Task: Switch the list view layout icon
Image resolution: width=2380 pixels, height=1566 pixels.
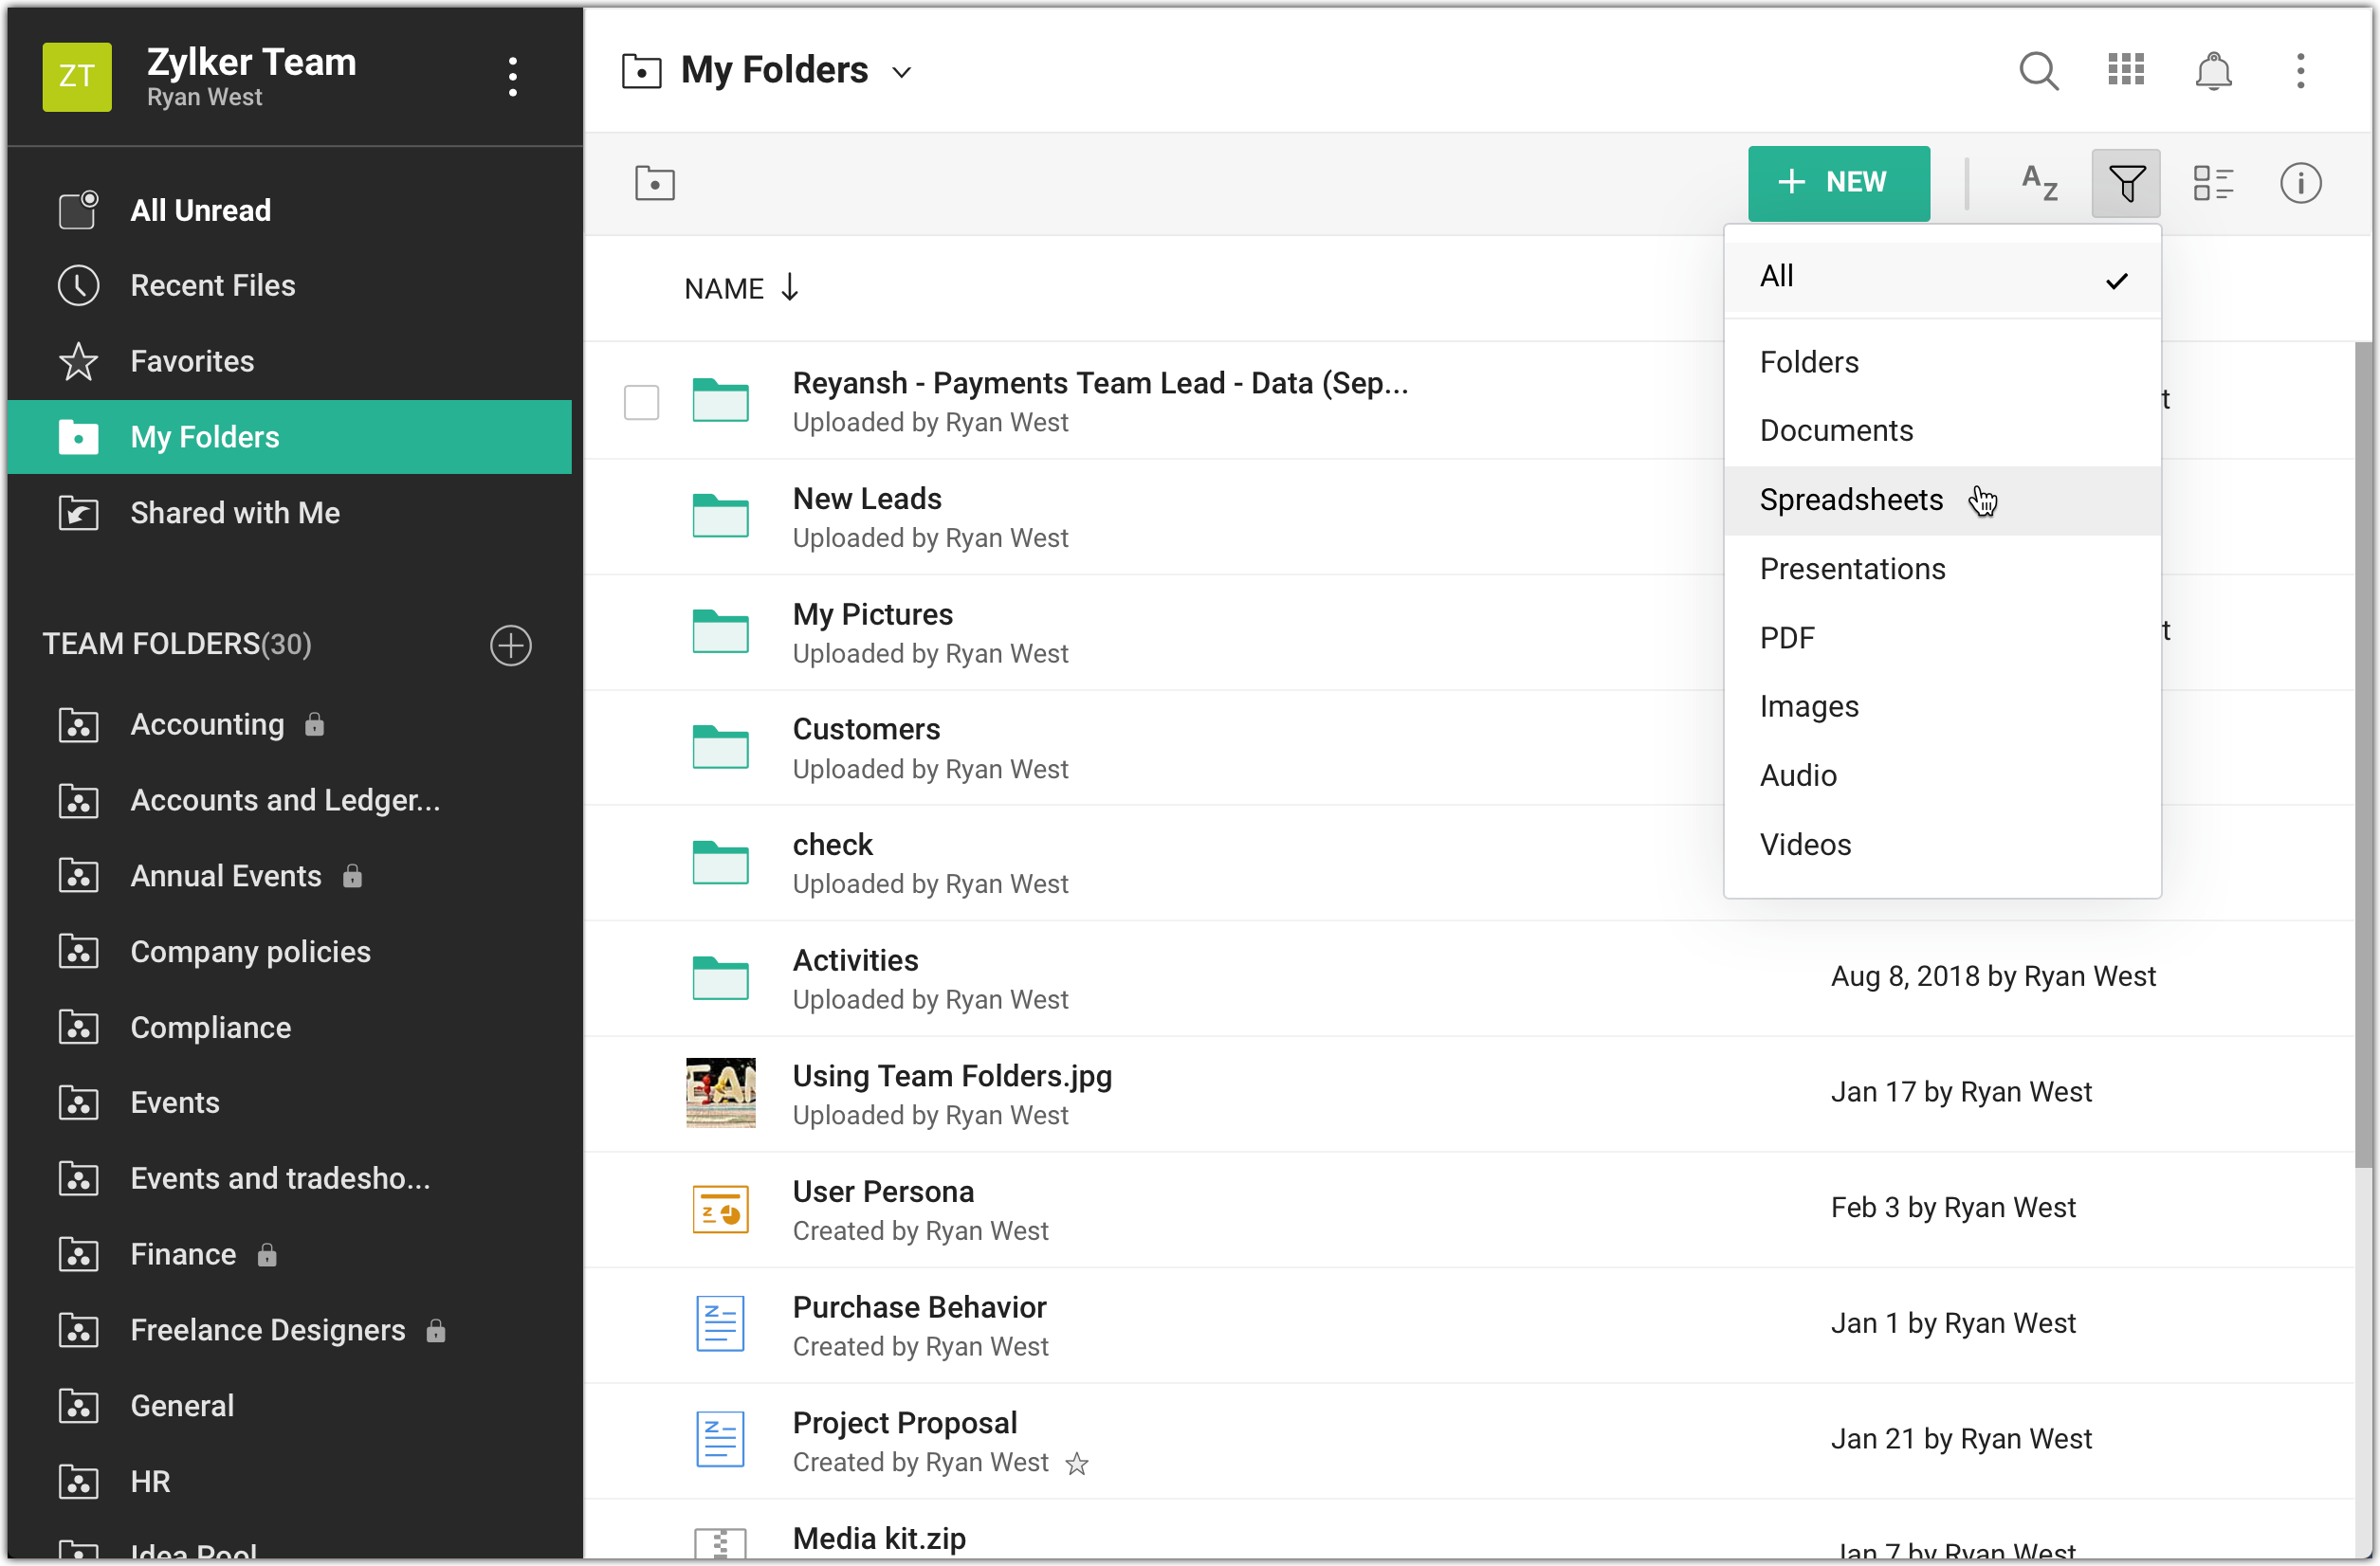Action: click(x=2212, y=183)
